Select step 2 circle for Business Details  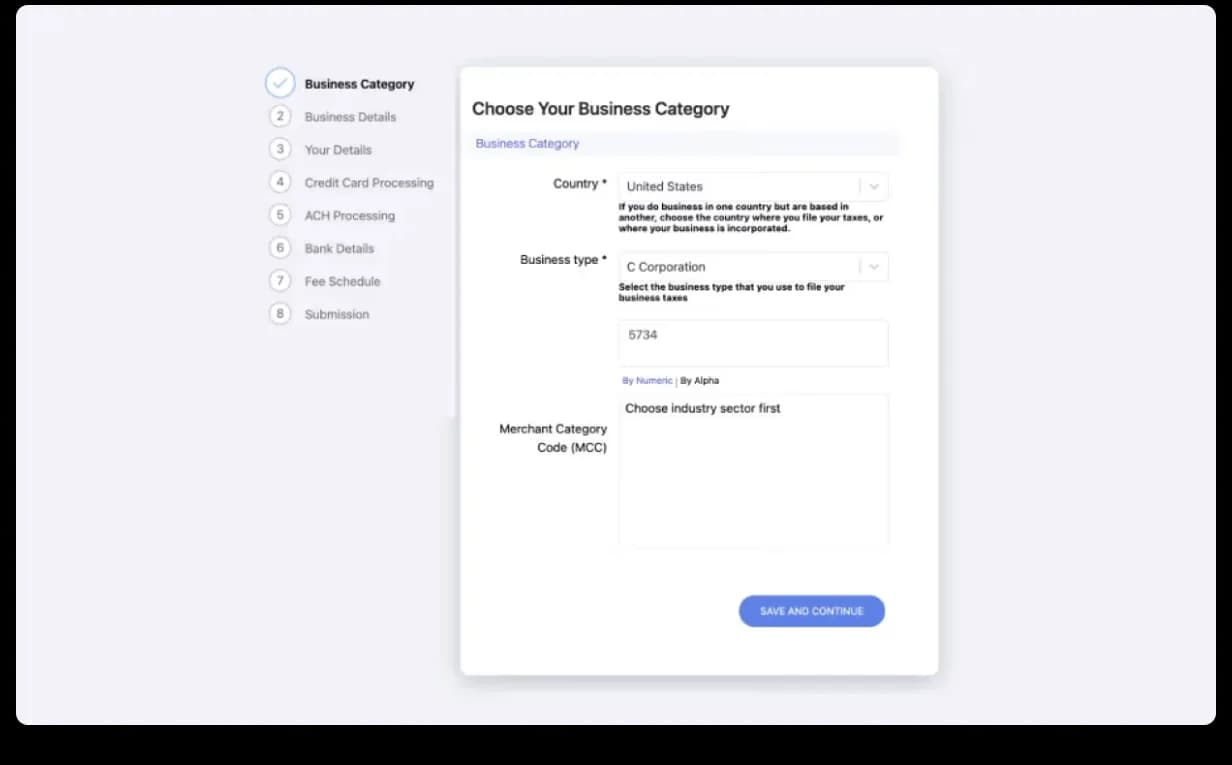[280, 116]
